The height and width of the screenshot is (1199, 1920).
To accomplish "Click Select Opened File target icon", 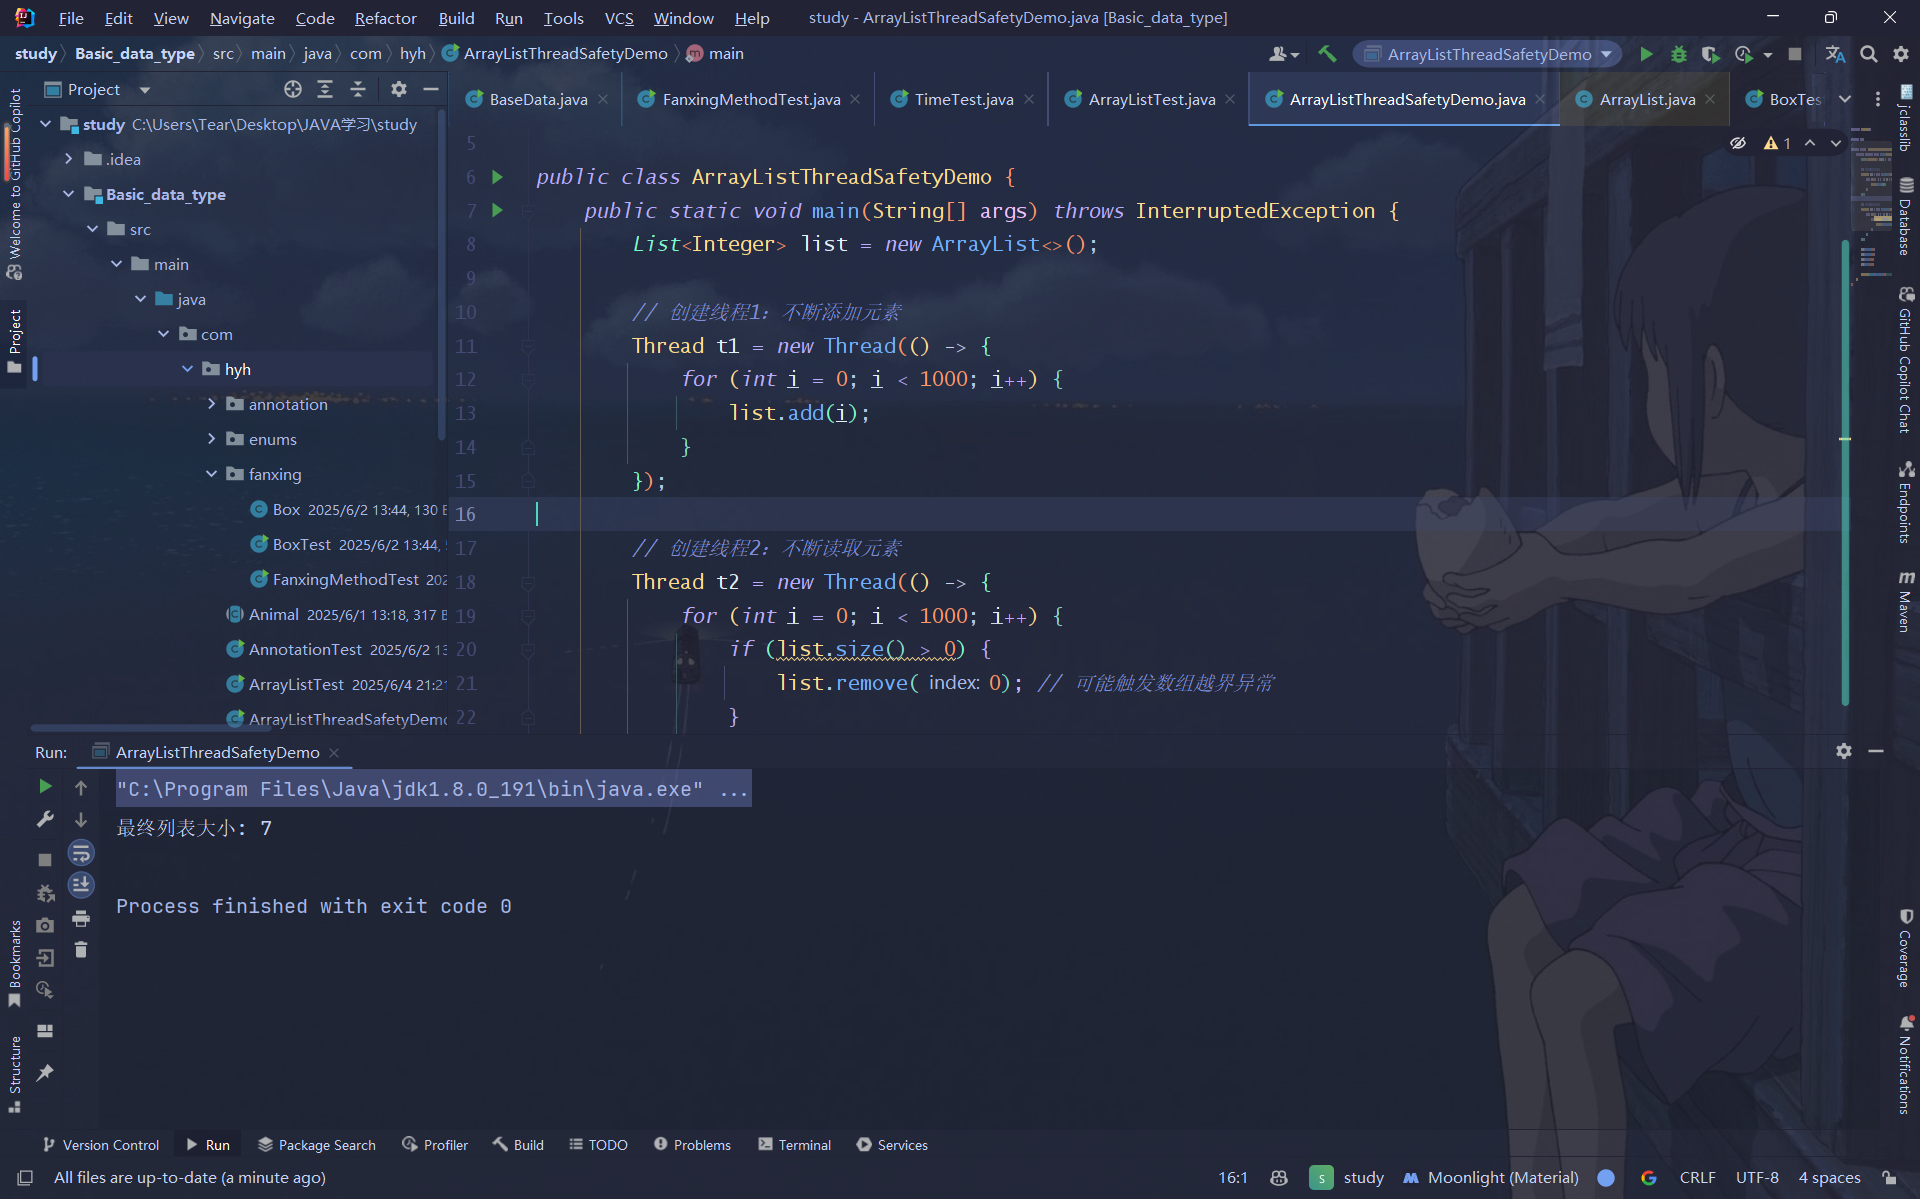I will (292, 89).
